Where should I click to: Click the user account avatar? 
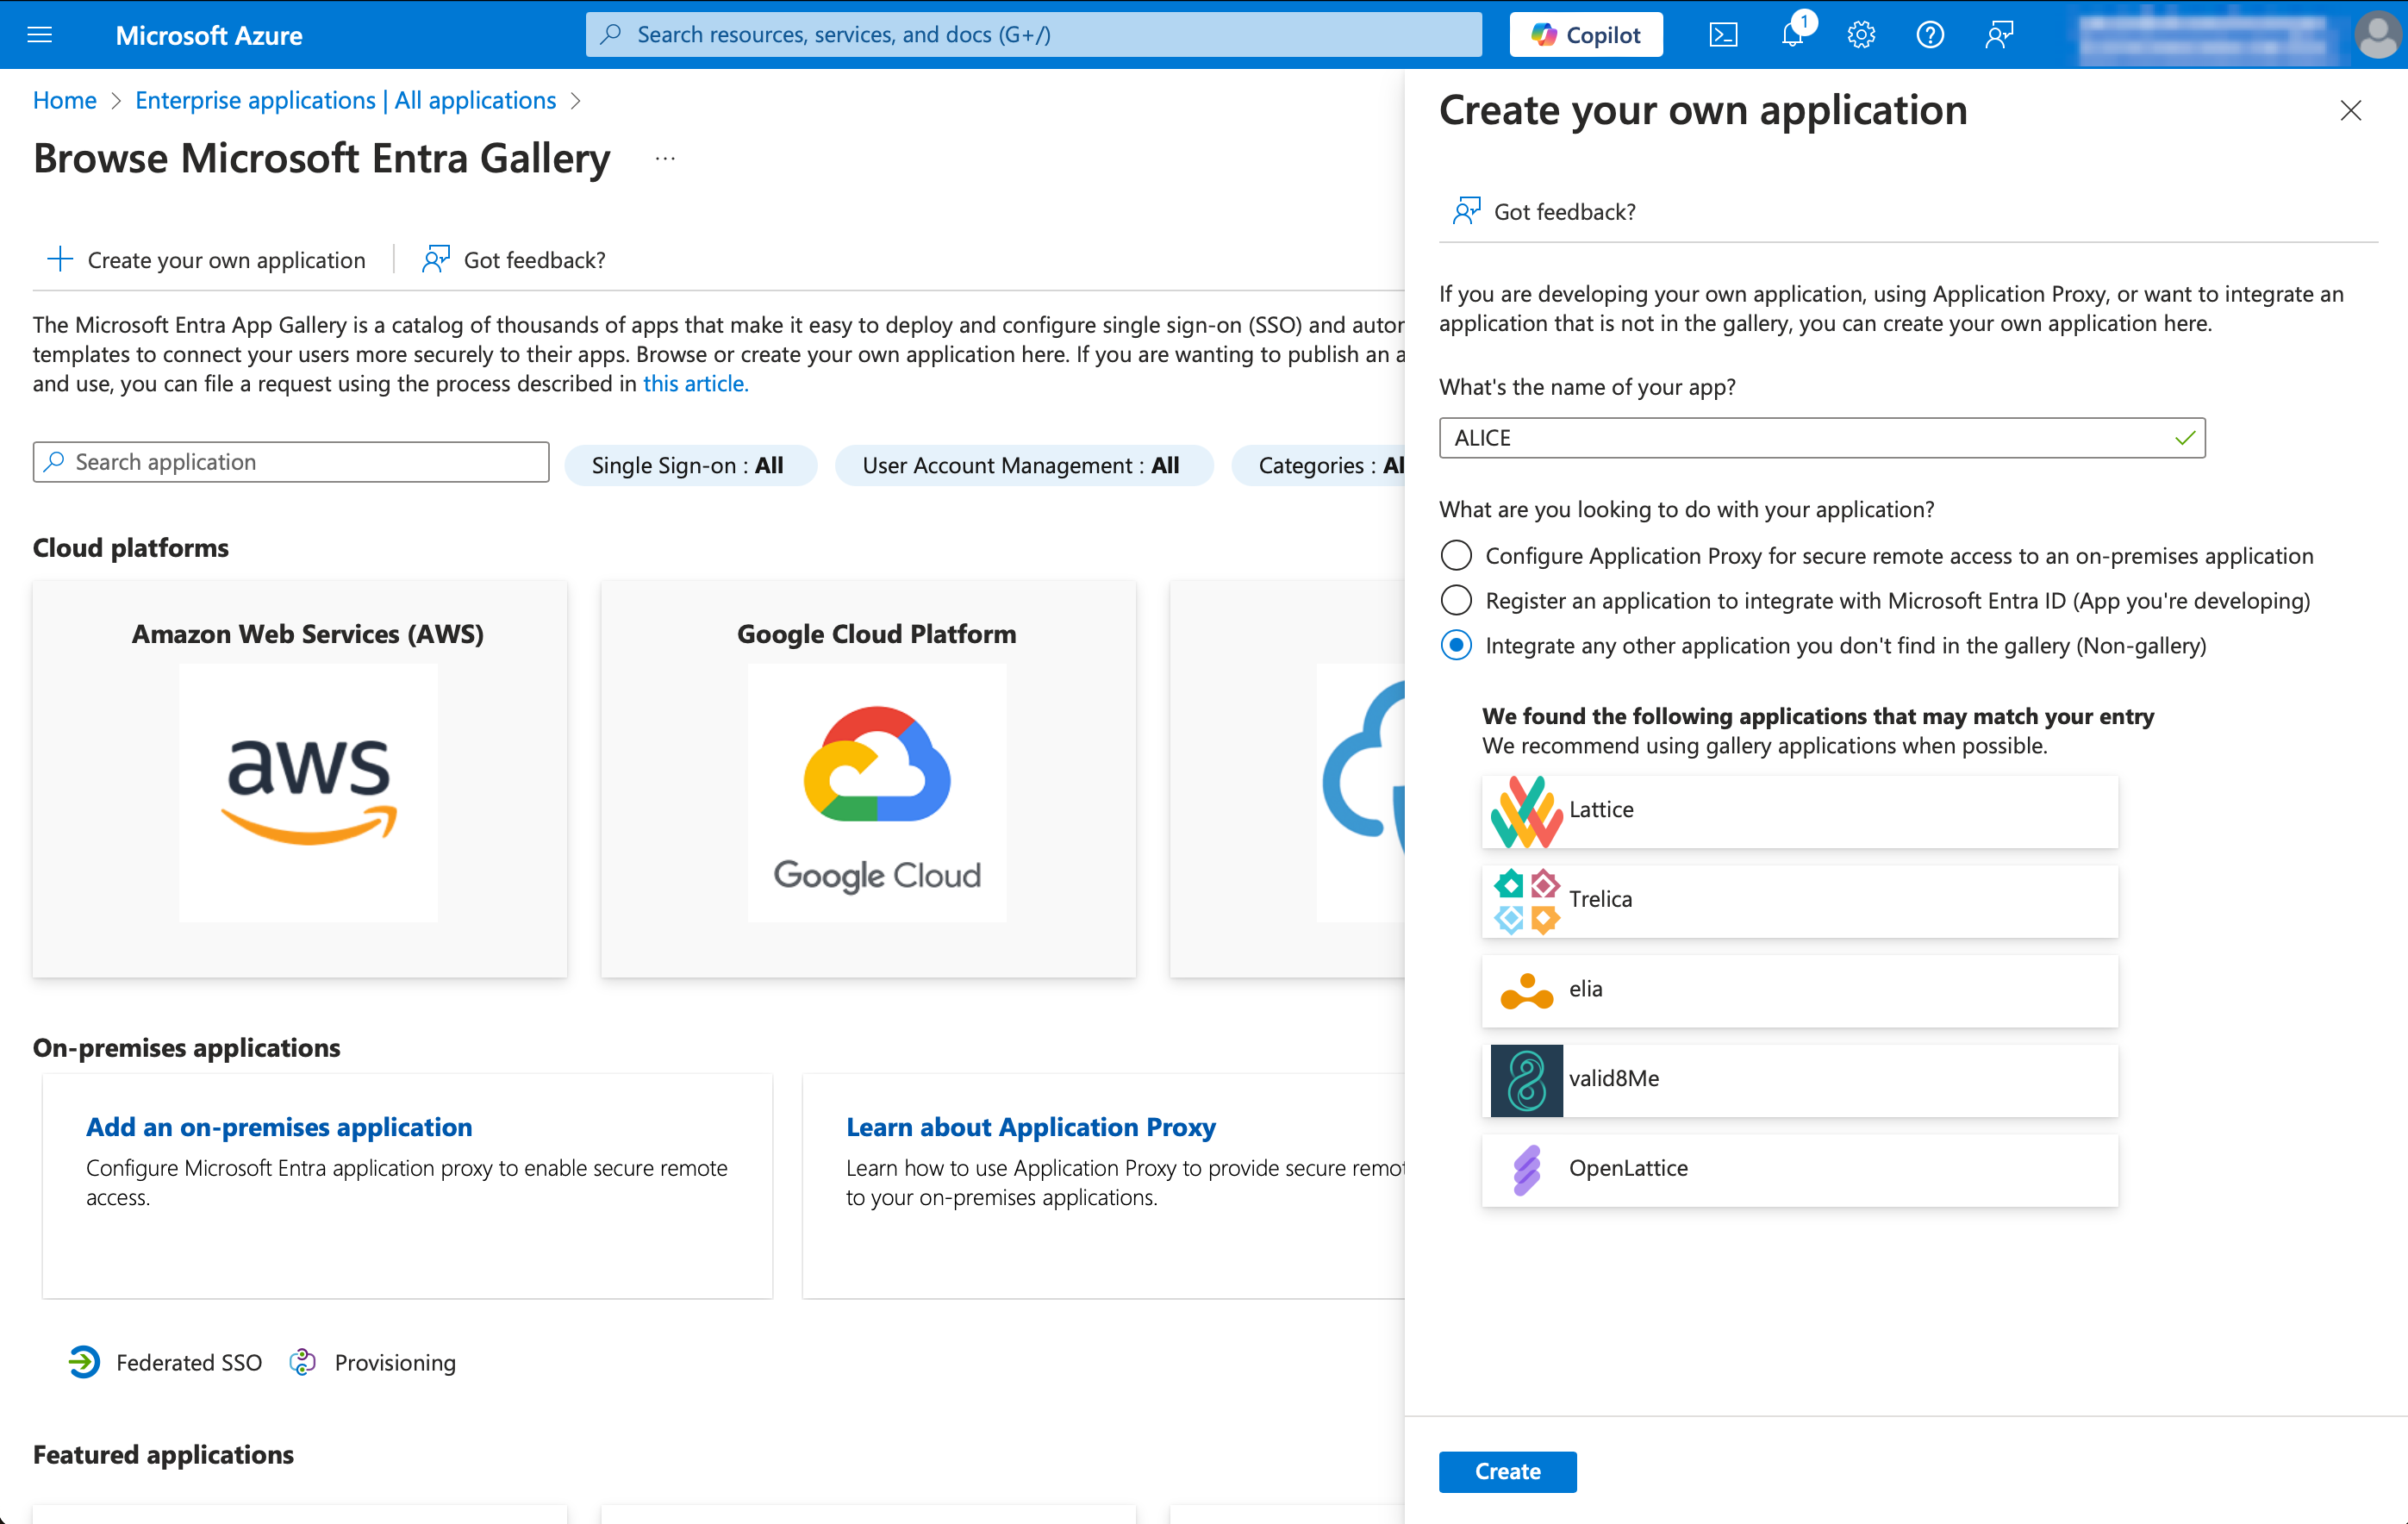[x=2378, y=35]
